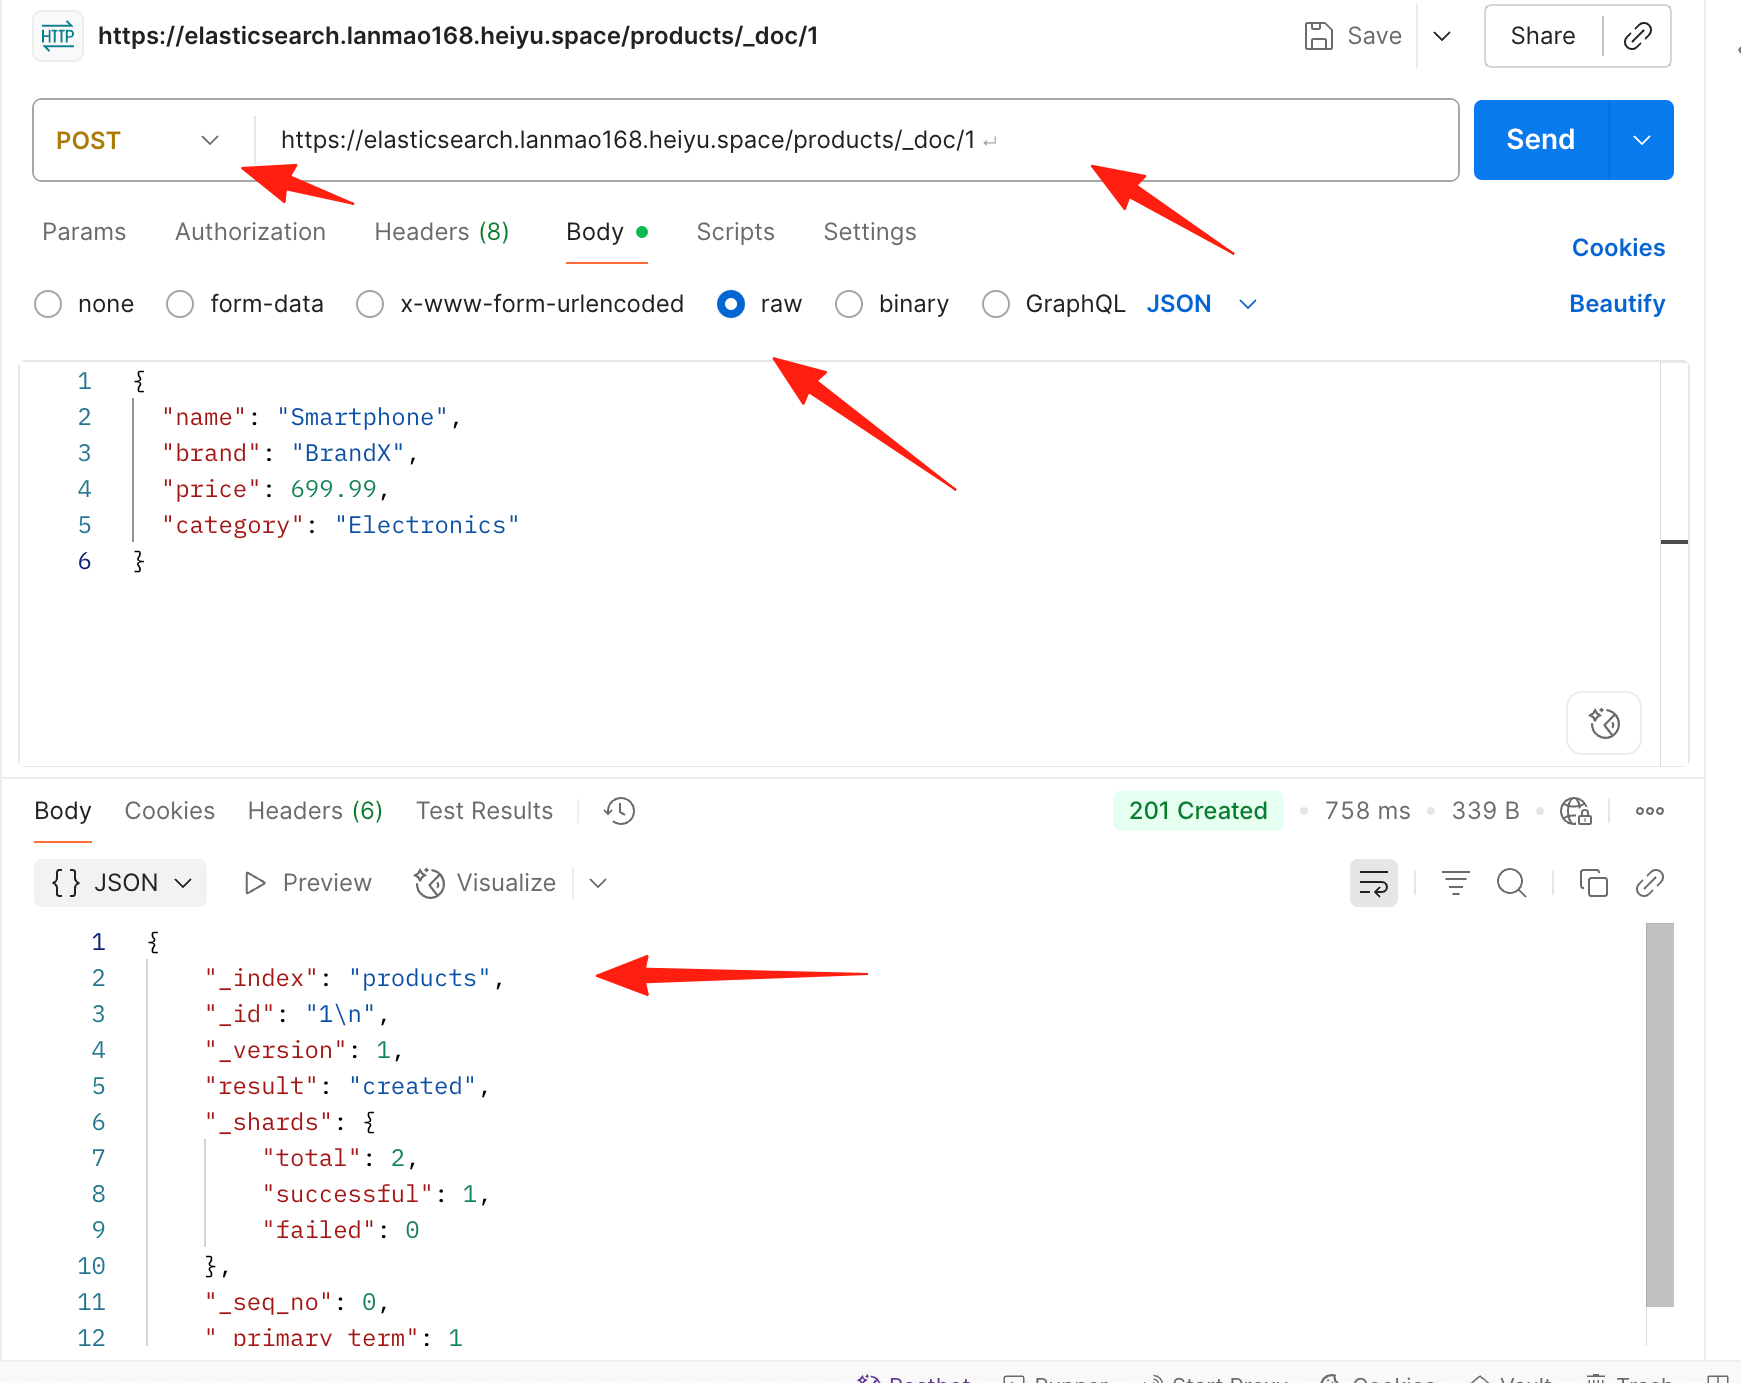Screen dimensions: 1742x1384
Task: Copy request link via chain icon
Action: coord(1637,36)
